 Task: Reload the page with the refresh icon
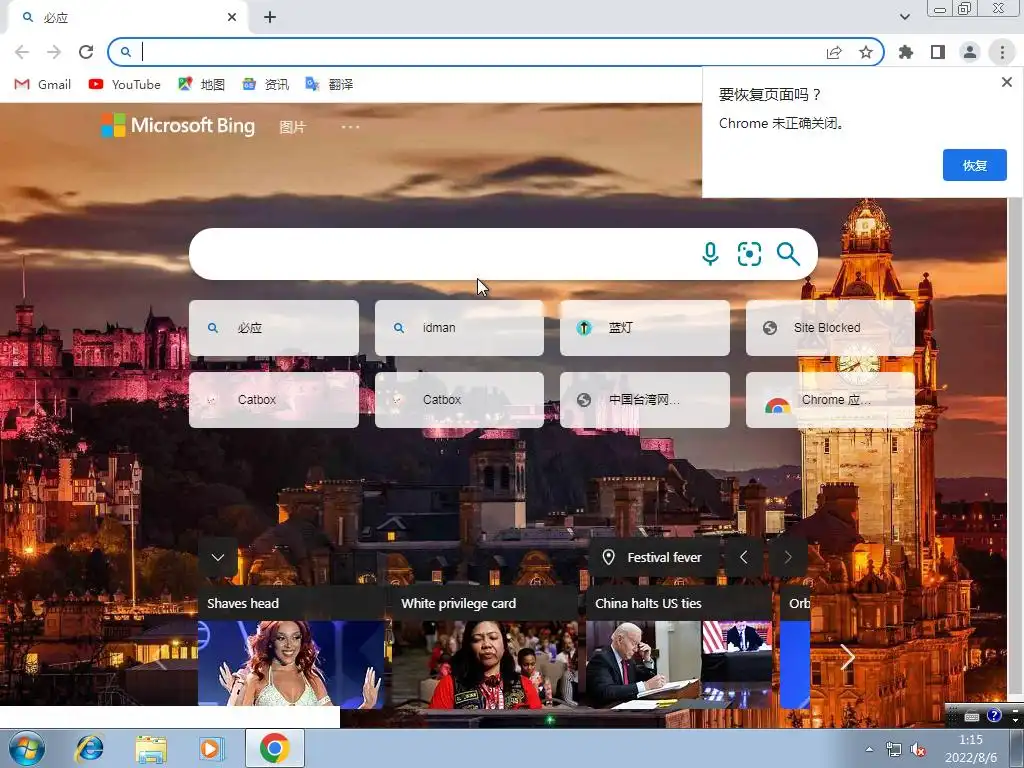[x=86, y=52]
